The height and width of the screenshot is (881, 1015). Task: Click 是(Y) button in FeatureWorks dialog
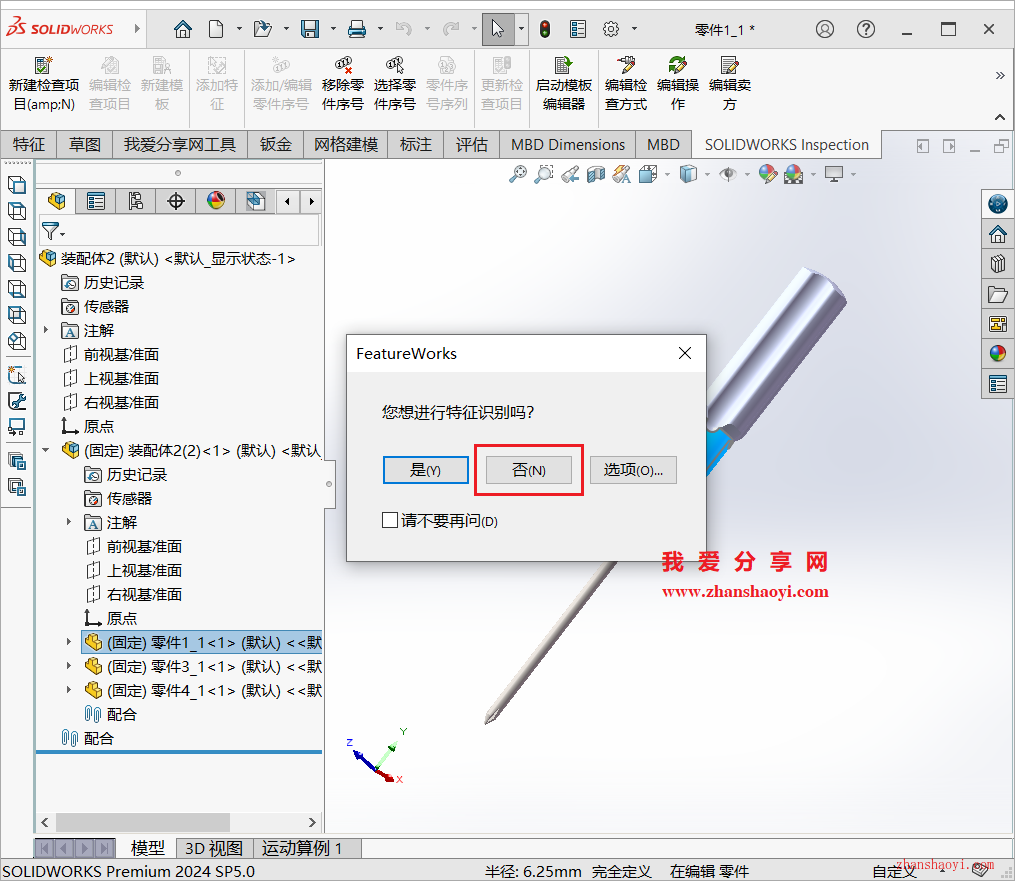pyautogui.click(x=425, y=470)
